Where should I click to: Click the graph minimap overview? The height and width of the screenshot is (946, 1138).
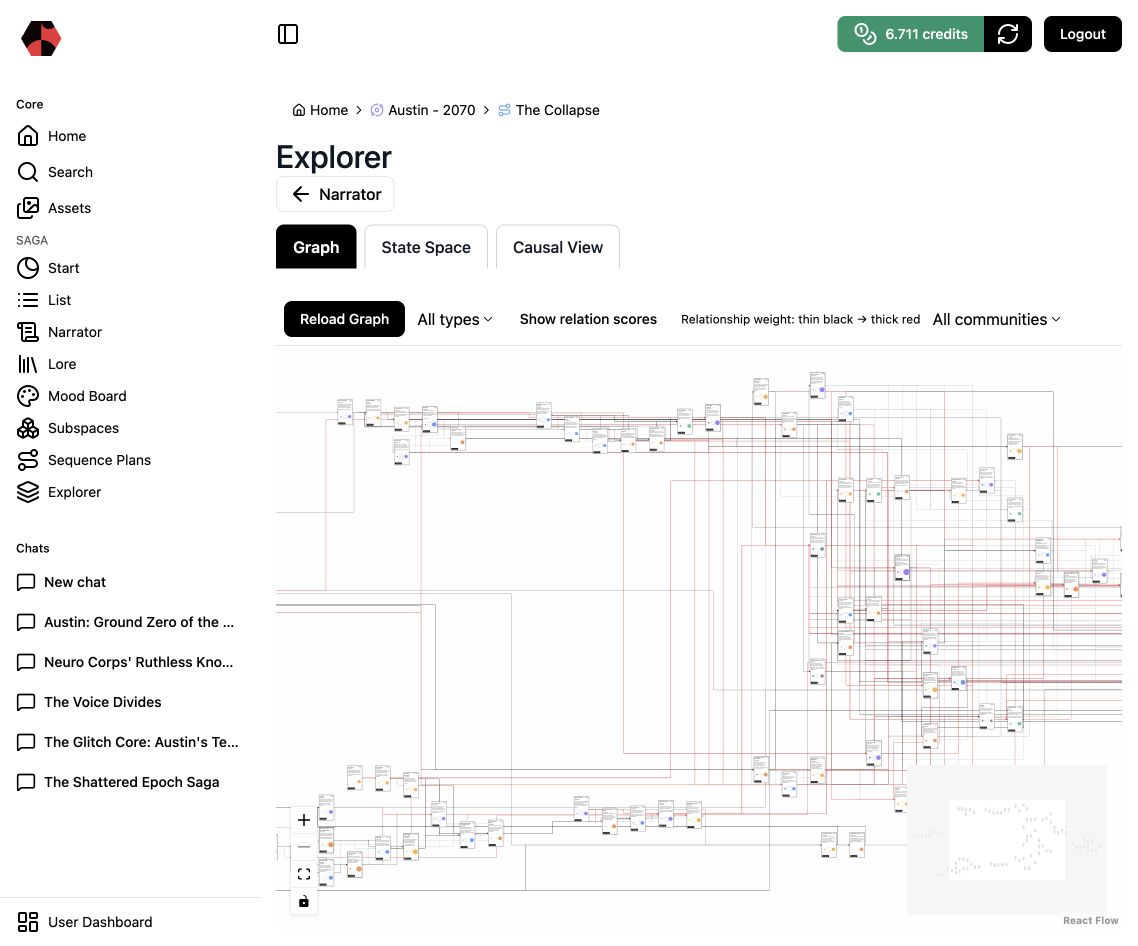[x=1007, y=839]
